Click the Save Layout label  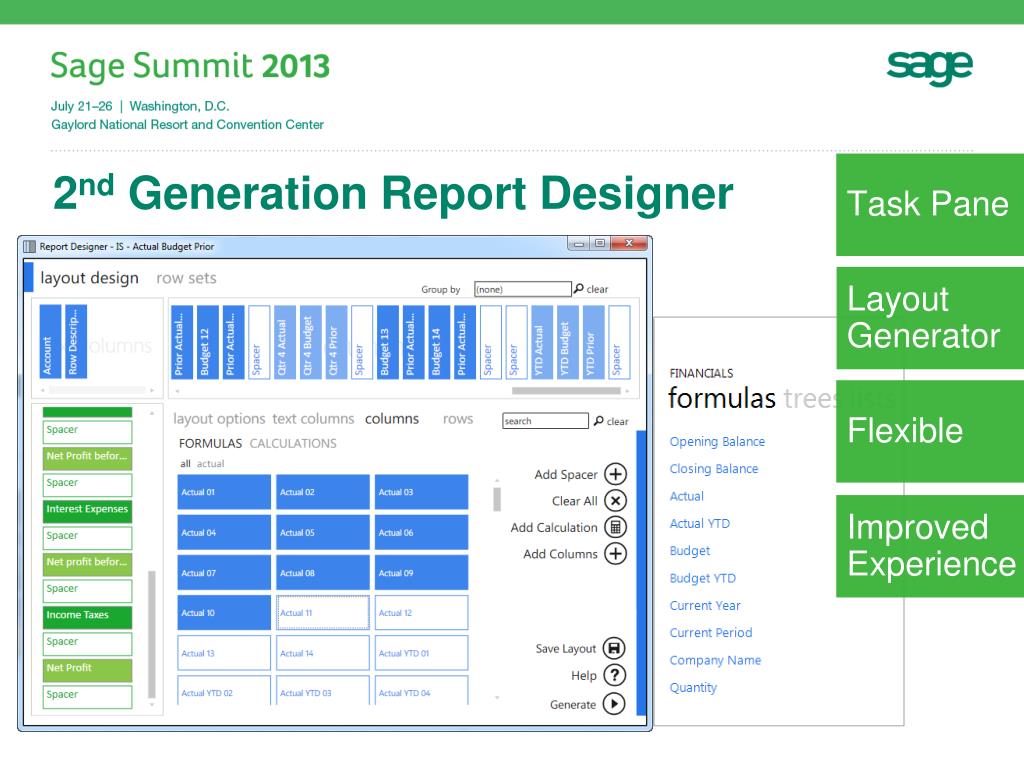566,648
